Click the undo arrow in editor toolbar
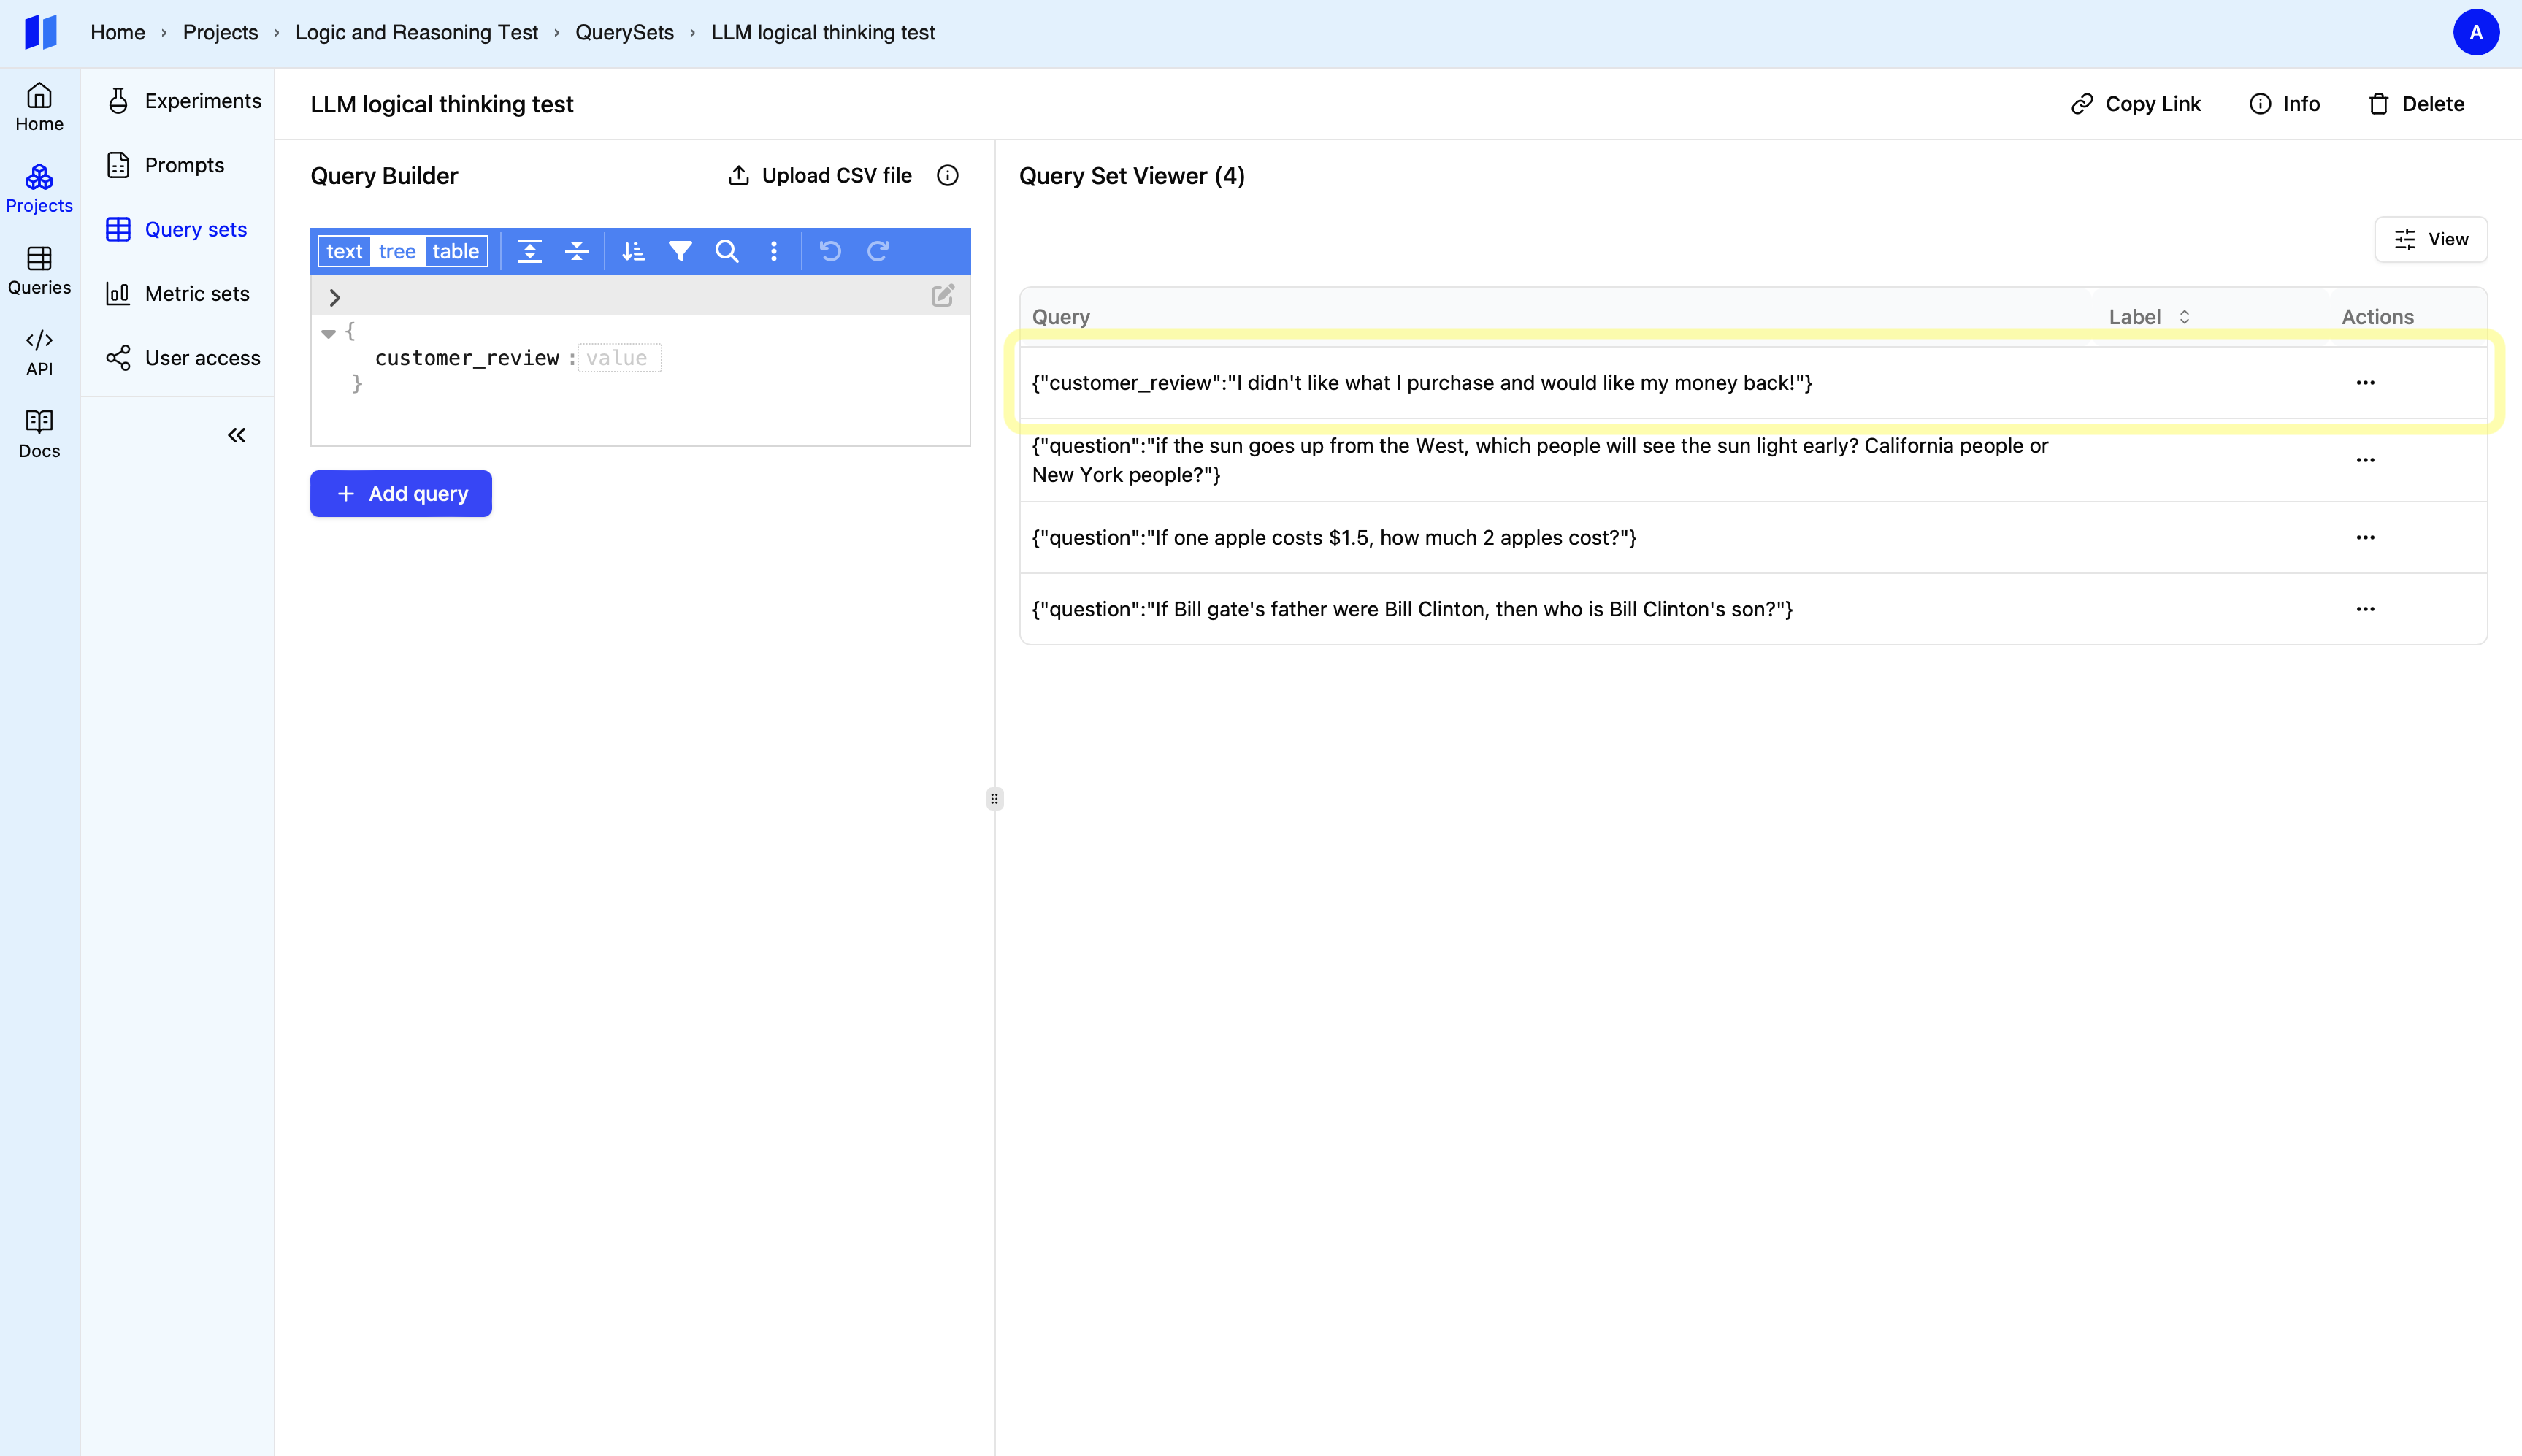 click(x=830, y=251)
